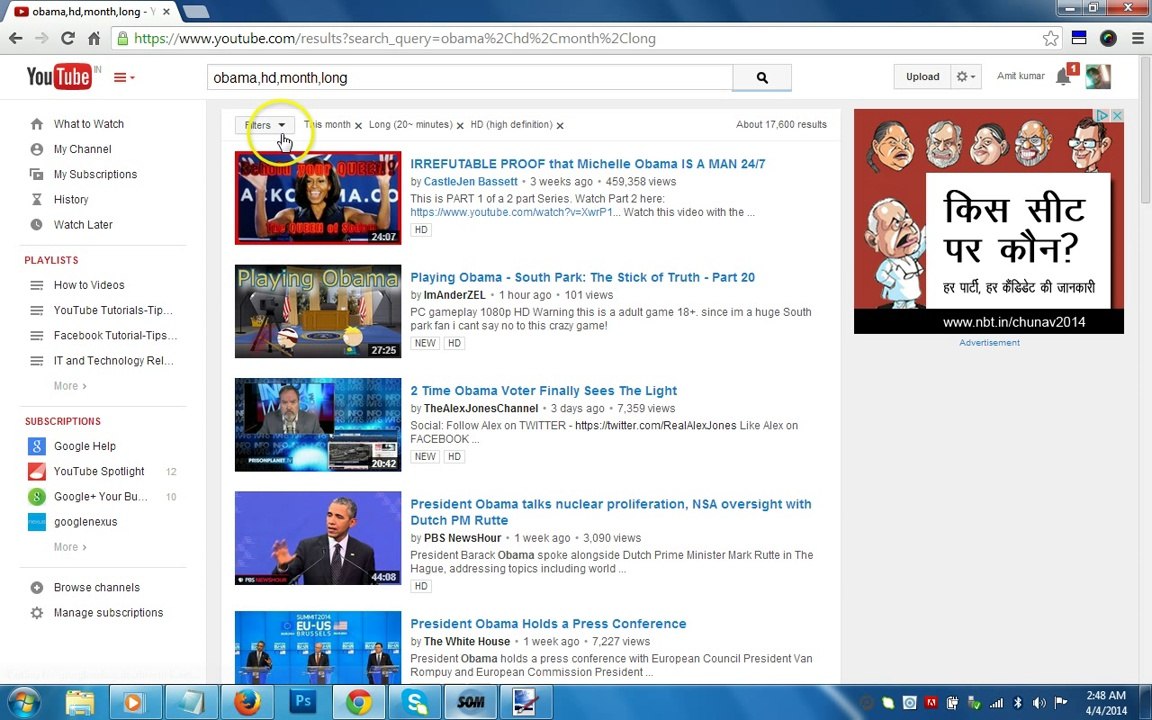Image resolution: width=1152 pixels, height=720 pixels.
Task: Remove the HD (high definition) filter
Action: pos(560,126)
